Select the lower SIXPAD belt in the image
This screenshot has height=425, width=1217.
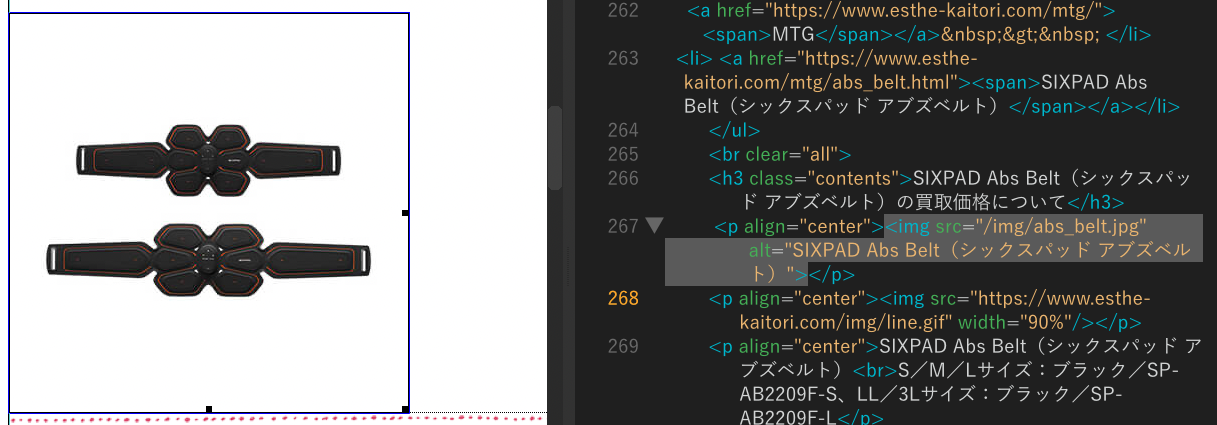point(208,260)
